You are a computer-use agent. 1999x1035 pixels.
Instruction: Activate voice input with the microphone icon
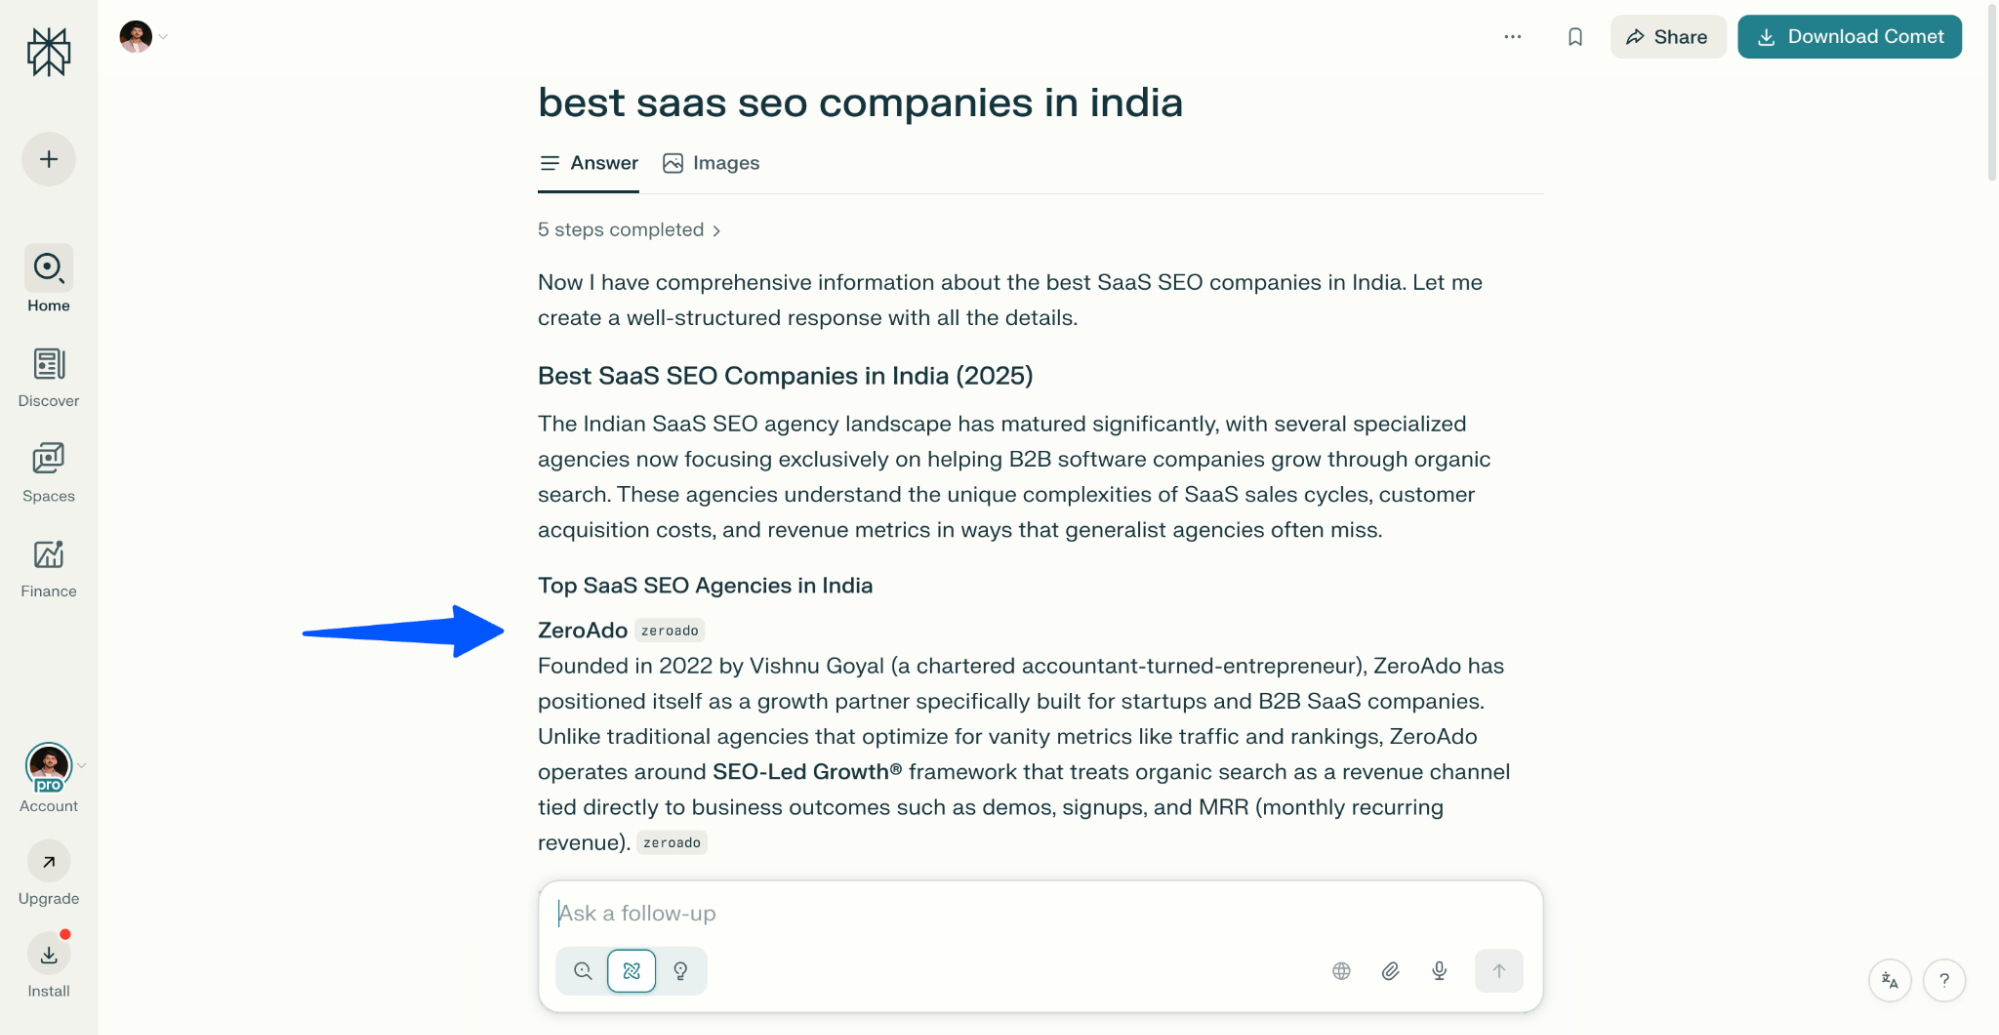(1439, 970)
